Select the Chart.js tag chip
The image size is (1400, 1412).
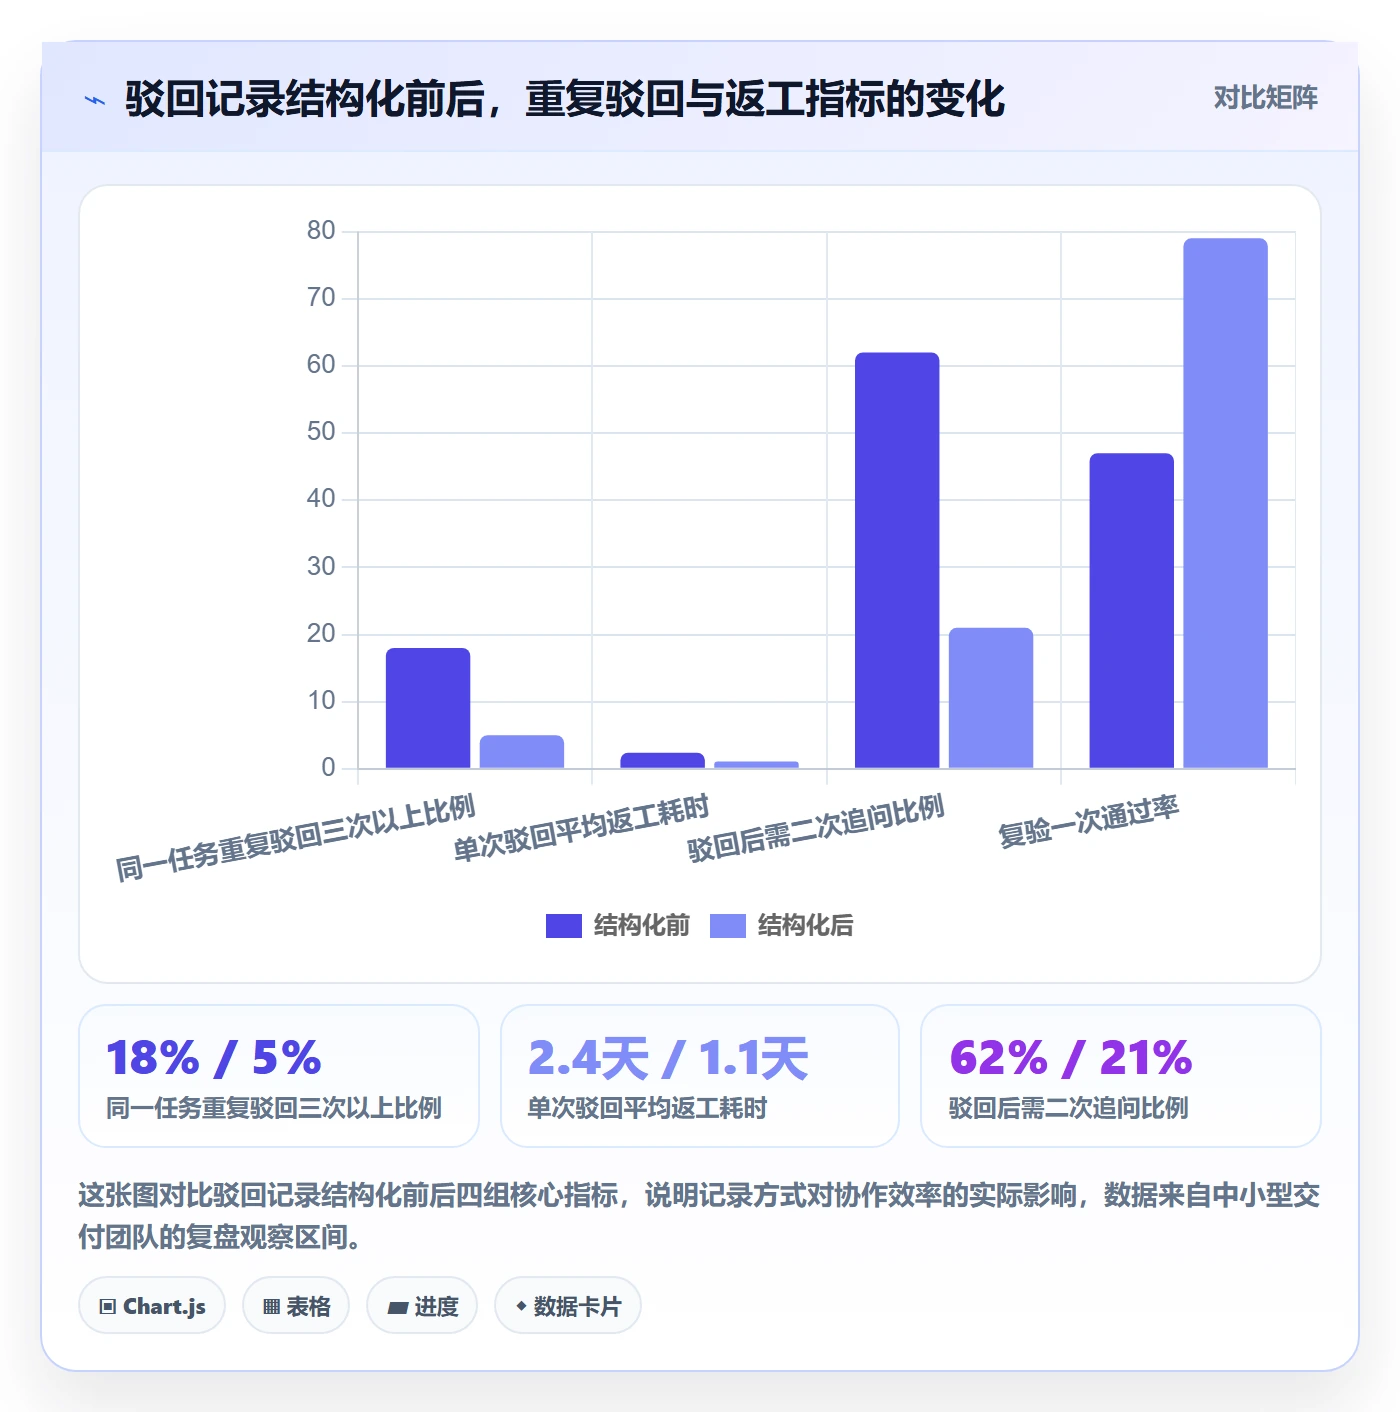tap(152, 1306)
